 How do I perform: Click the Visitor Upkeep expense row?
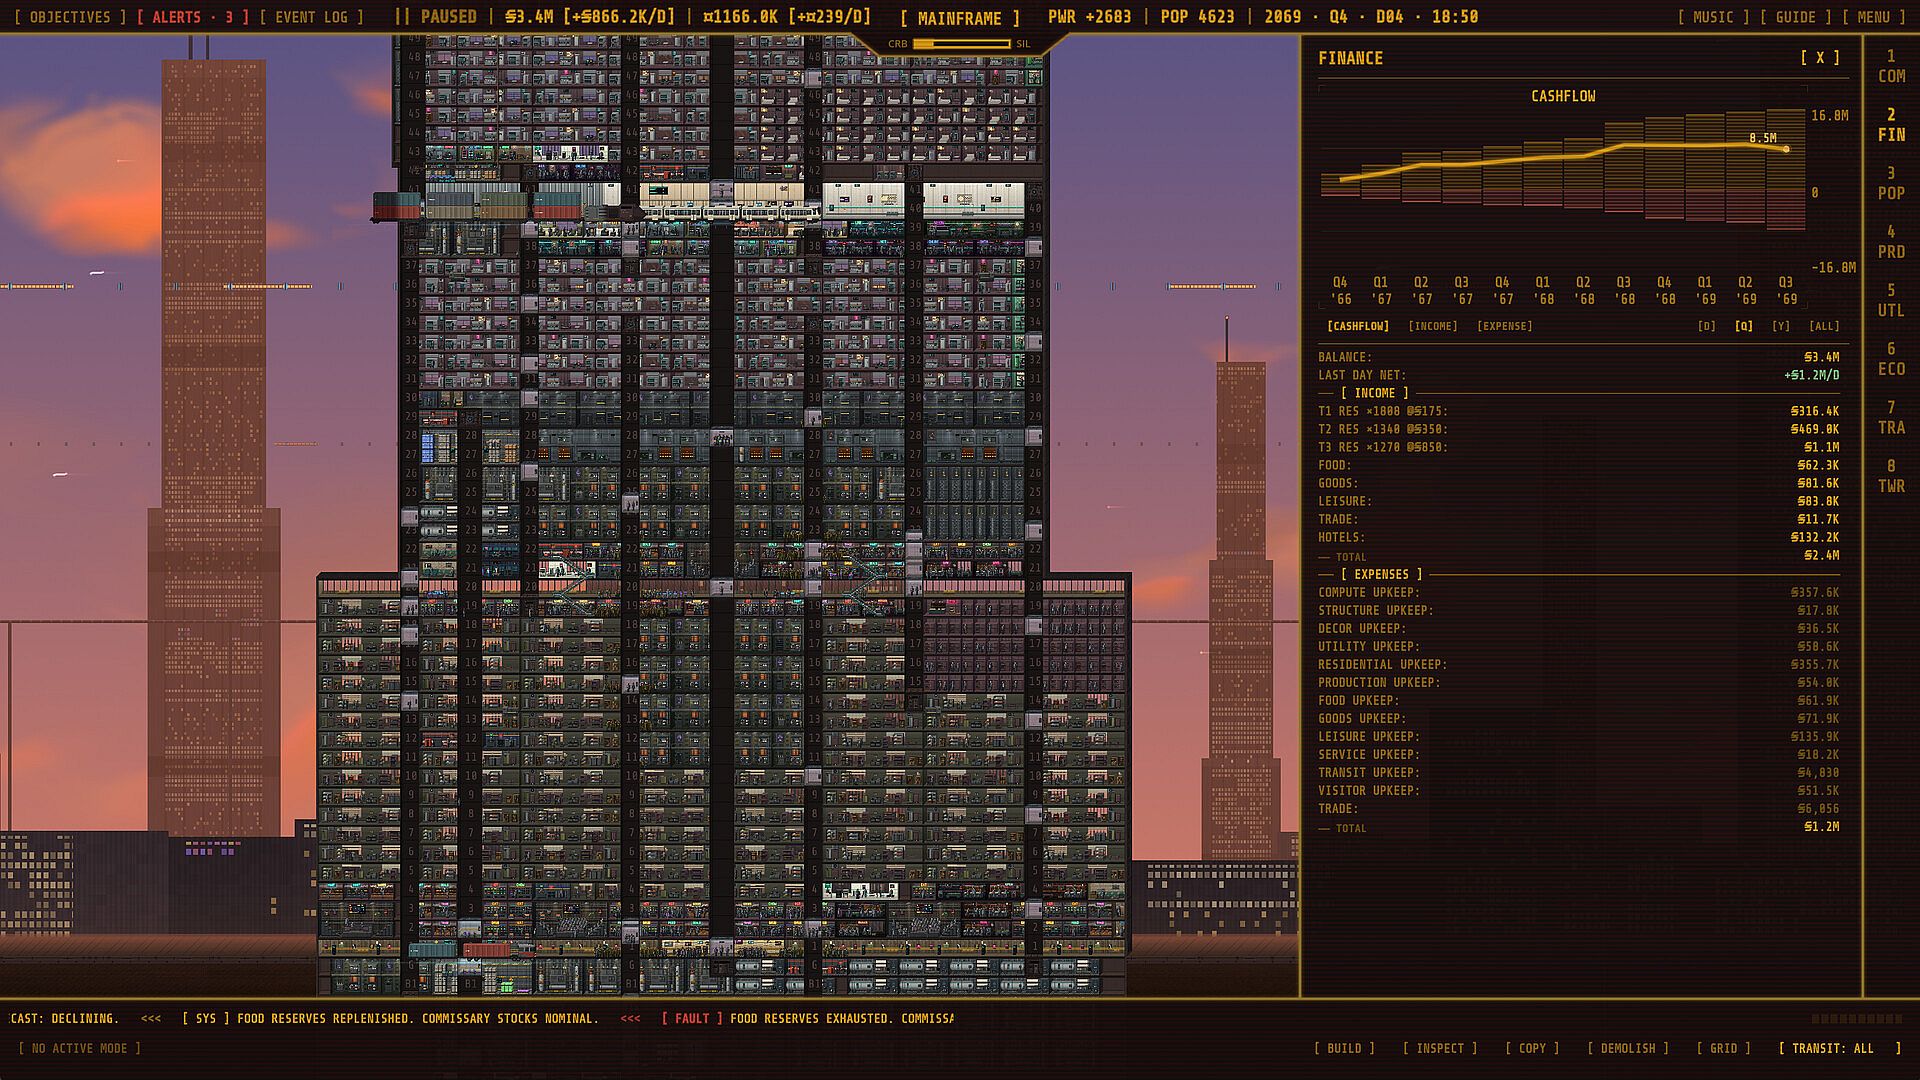(1578, 790)
